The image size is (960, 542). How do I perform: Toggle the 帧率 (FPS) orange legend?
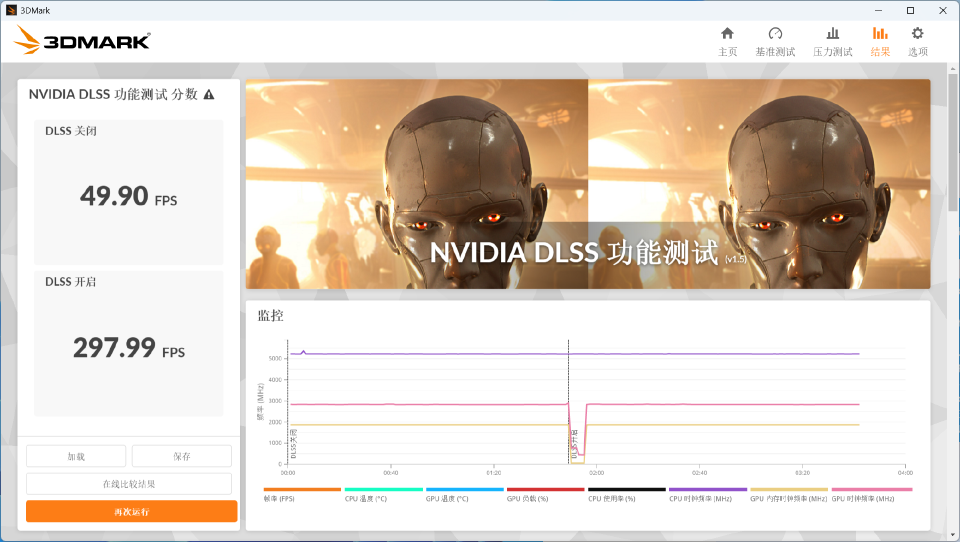tap(302, 494)
